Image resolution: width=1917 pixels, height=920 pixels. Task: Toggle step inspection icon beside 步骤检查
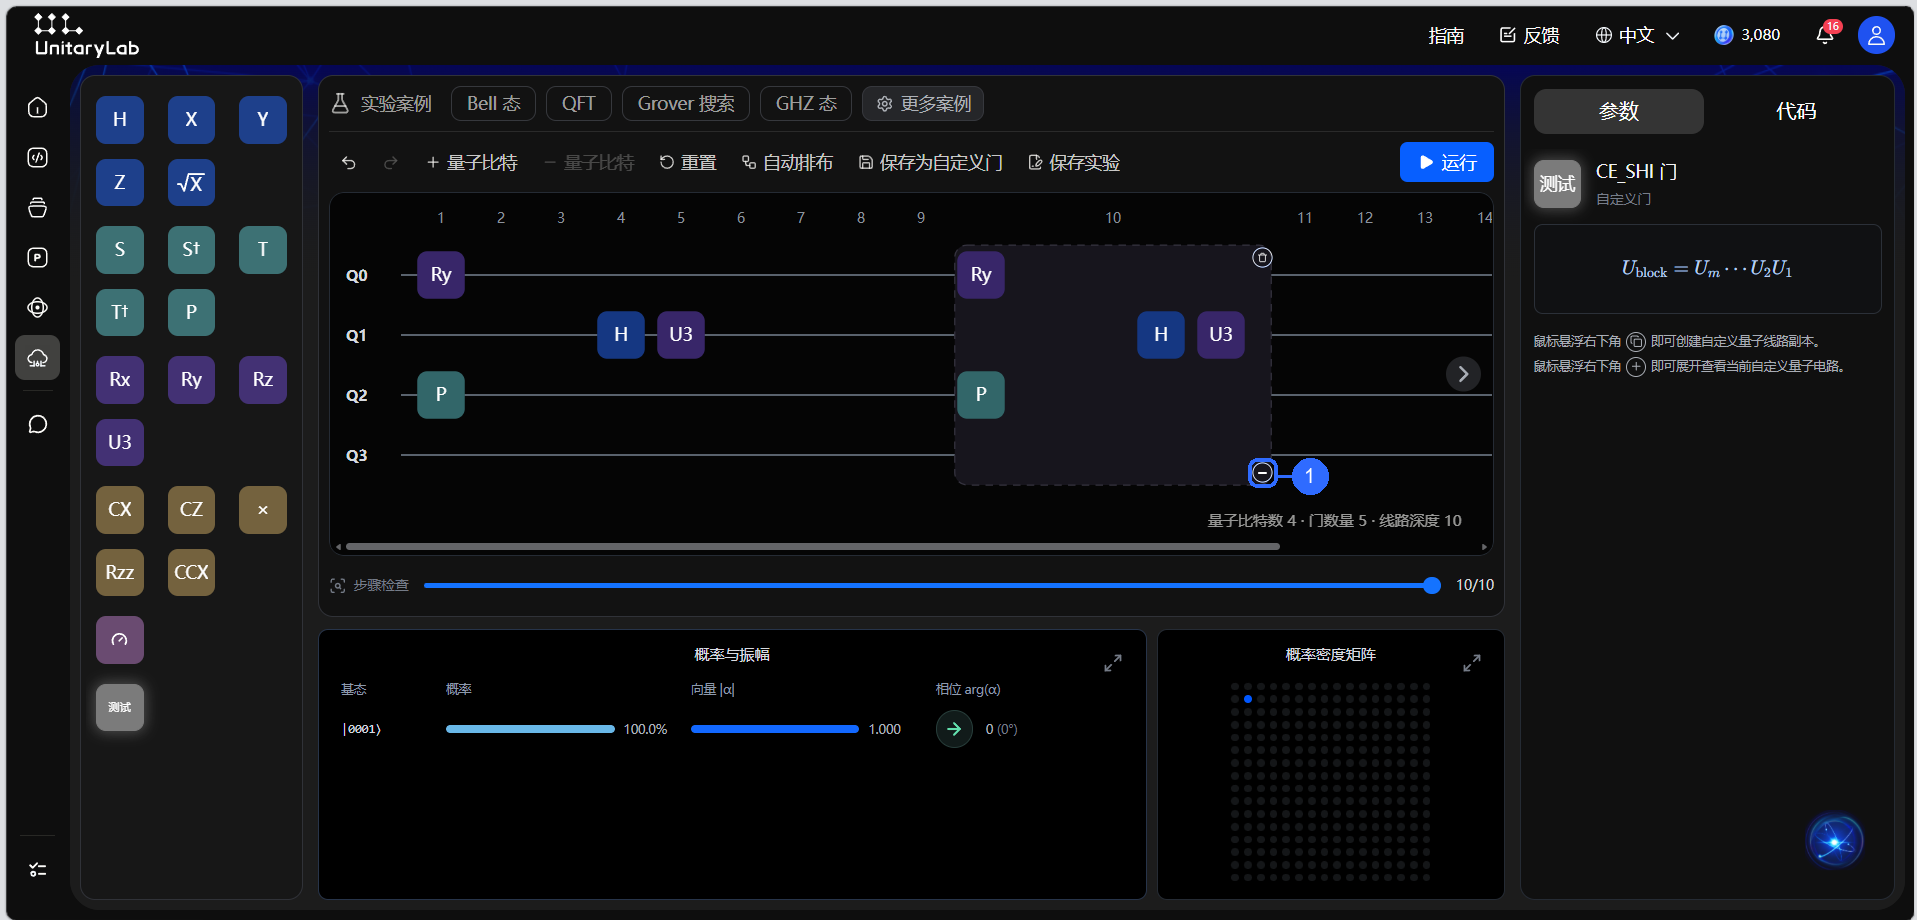point(338,585)
